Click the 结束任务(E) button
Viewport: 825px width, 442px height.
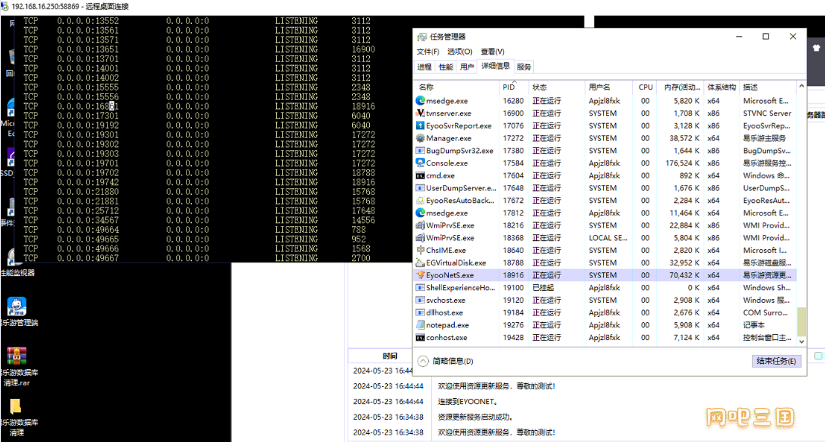pos(776,361)
